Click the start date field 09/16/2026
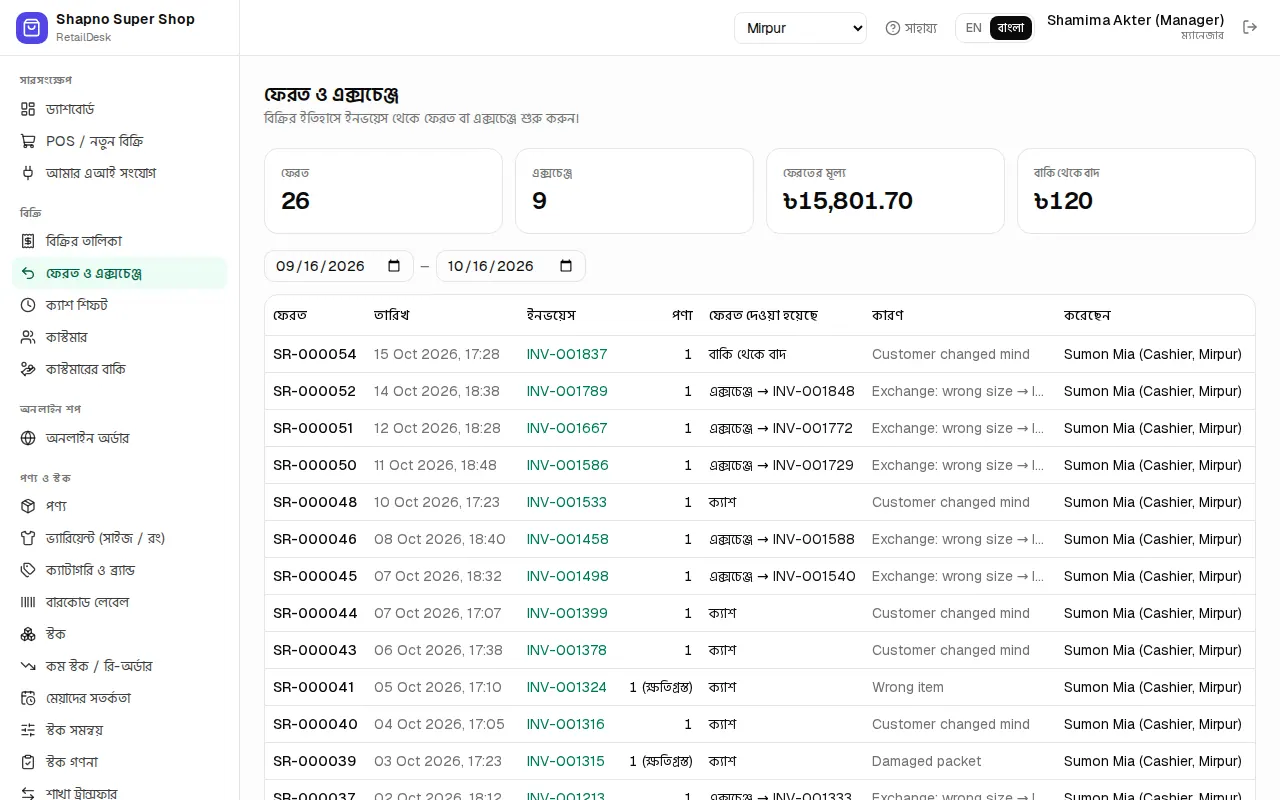The height and width of the screenshot is (800, 1280). pos(339,266)
